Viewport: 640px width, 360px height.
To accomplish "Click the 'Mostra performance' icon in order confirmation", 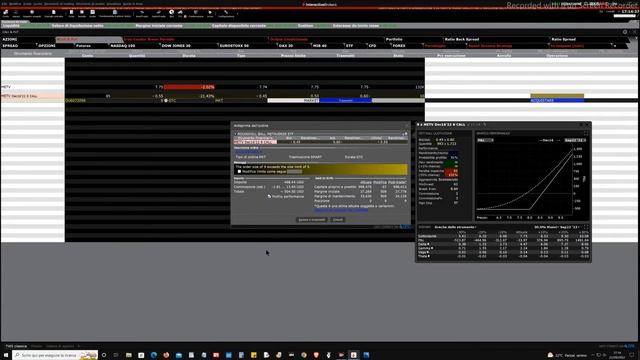I will (269, 196).
